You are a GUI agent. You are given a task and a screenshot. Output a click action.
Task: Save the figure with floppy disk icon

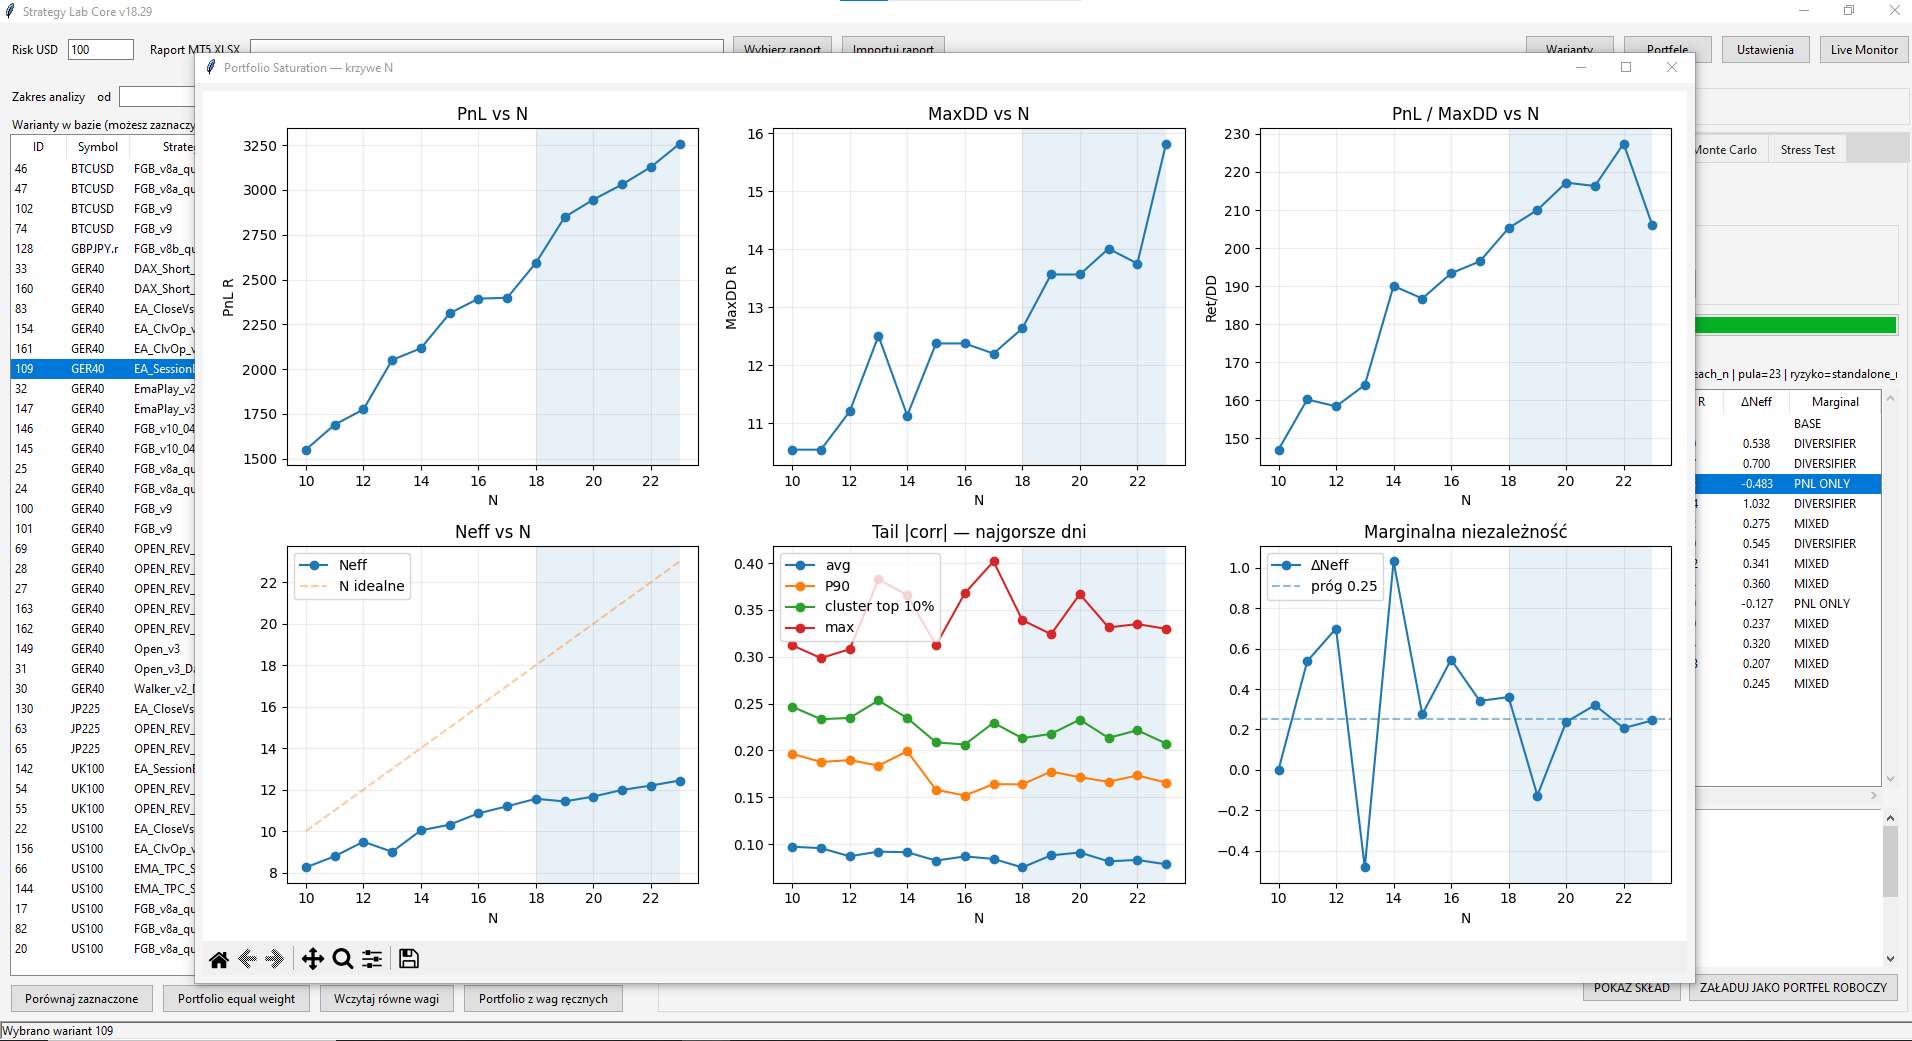pyautogui.click(x=408, y=959)
